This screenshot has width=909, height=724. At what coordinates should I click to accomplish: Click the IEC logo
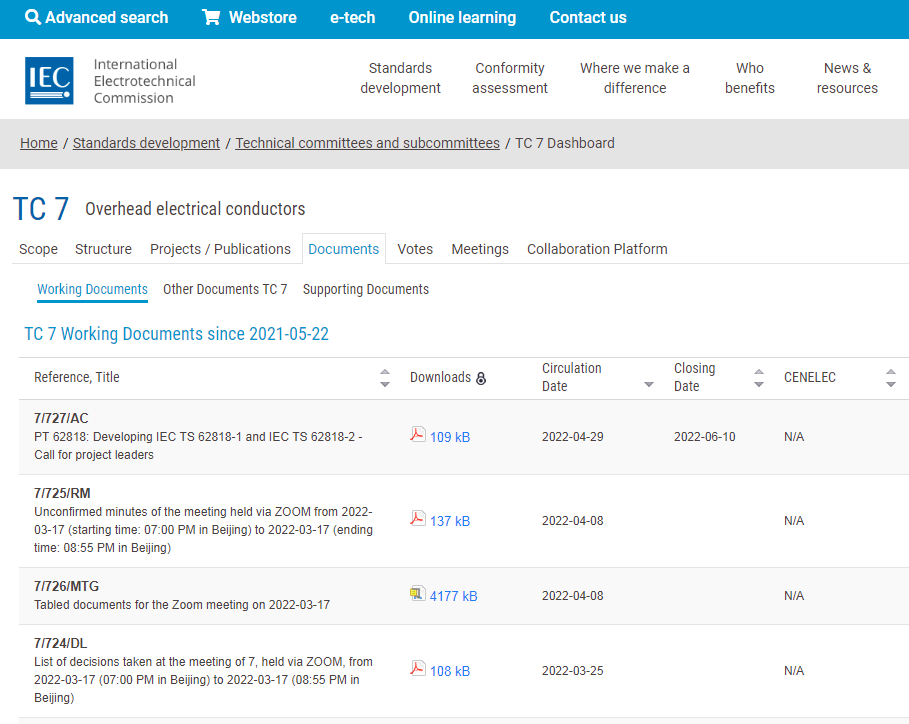coord(49,81)
